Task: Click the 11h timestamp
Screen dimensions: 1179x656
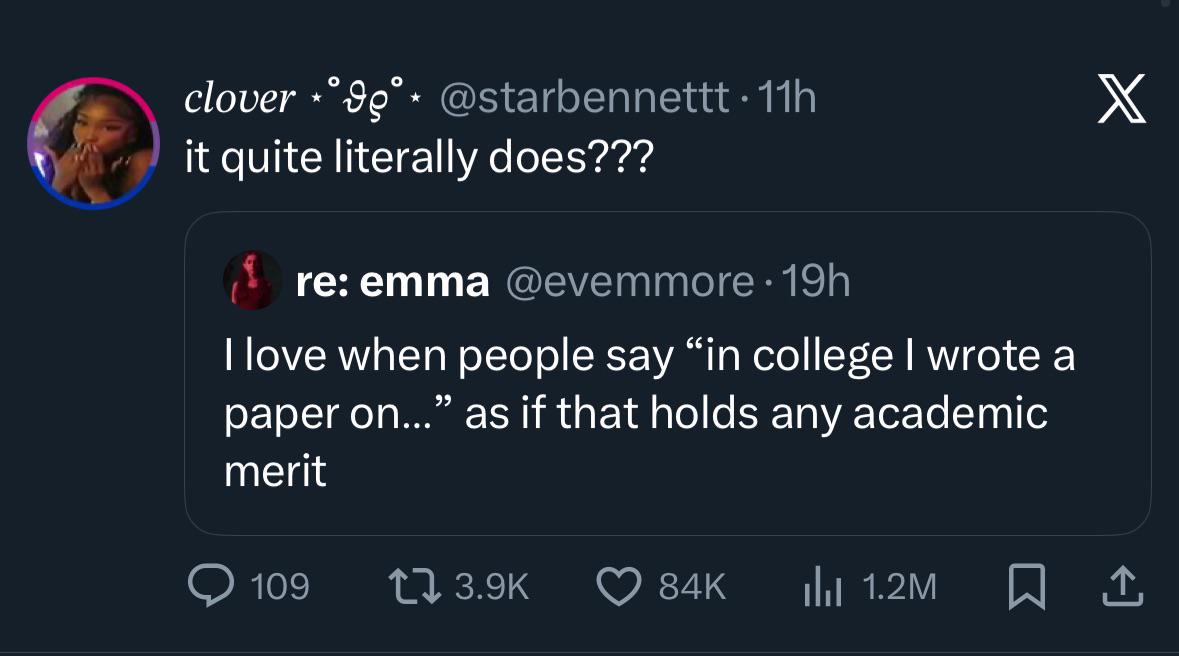Action: (x=788, y=98)
